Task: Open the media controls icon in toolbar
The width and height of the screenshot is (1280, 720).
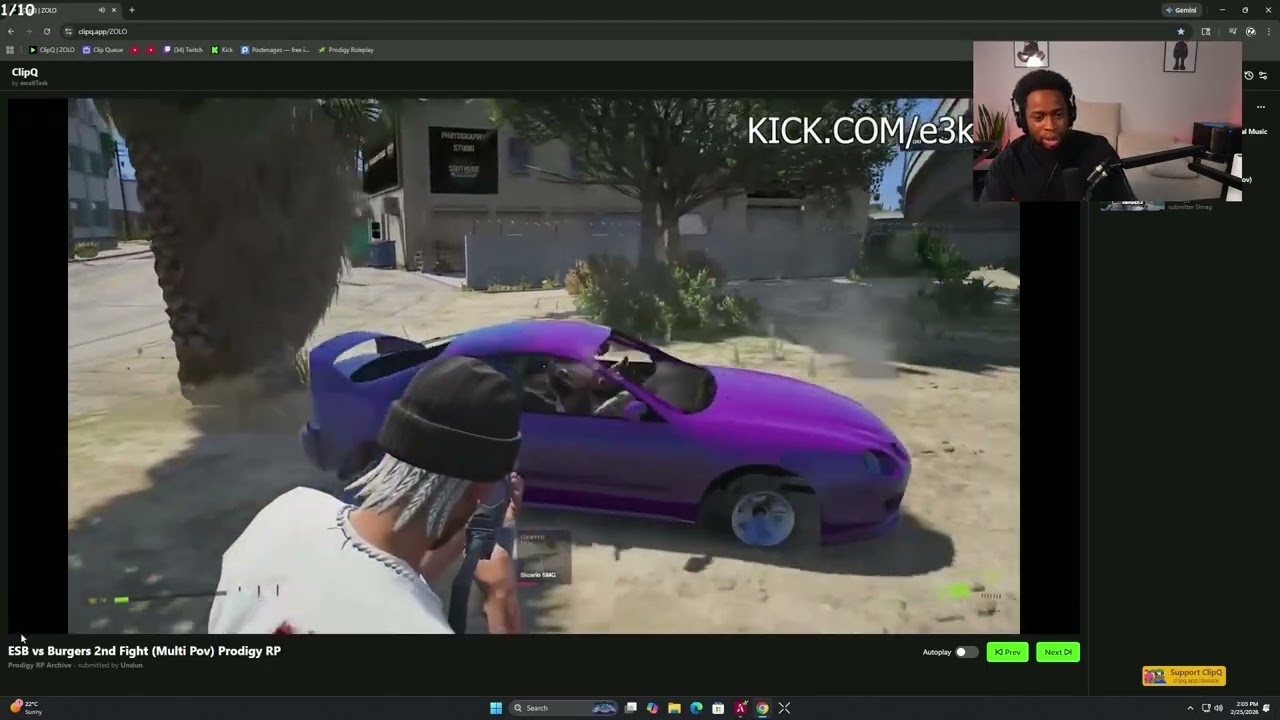Action: (1233, 31)
